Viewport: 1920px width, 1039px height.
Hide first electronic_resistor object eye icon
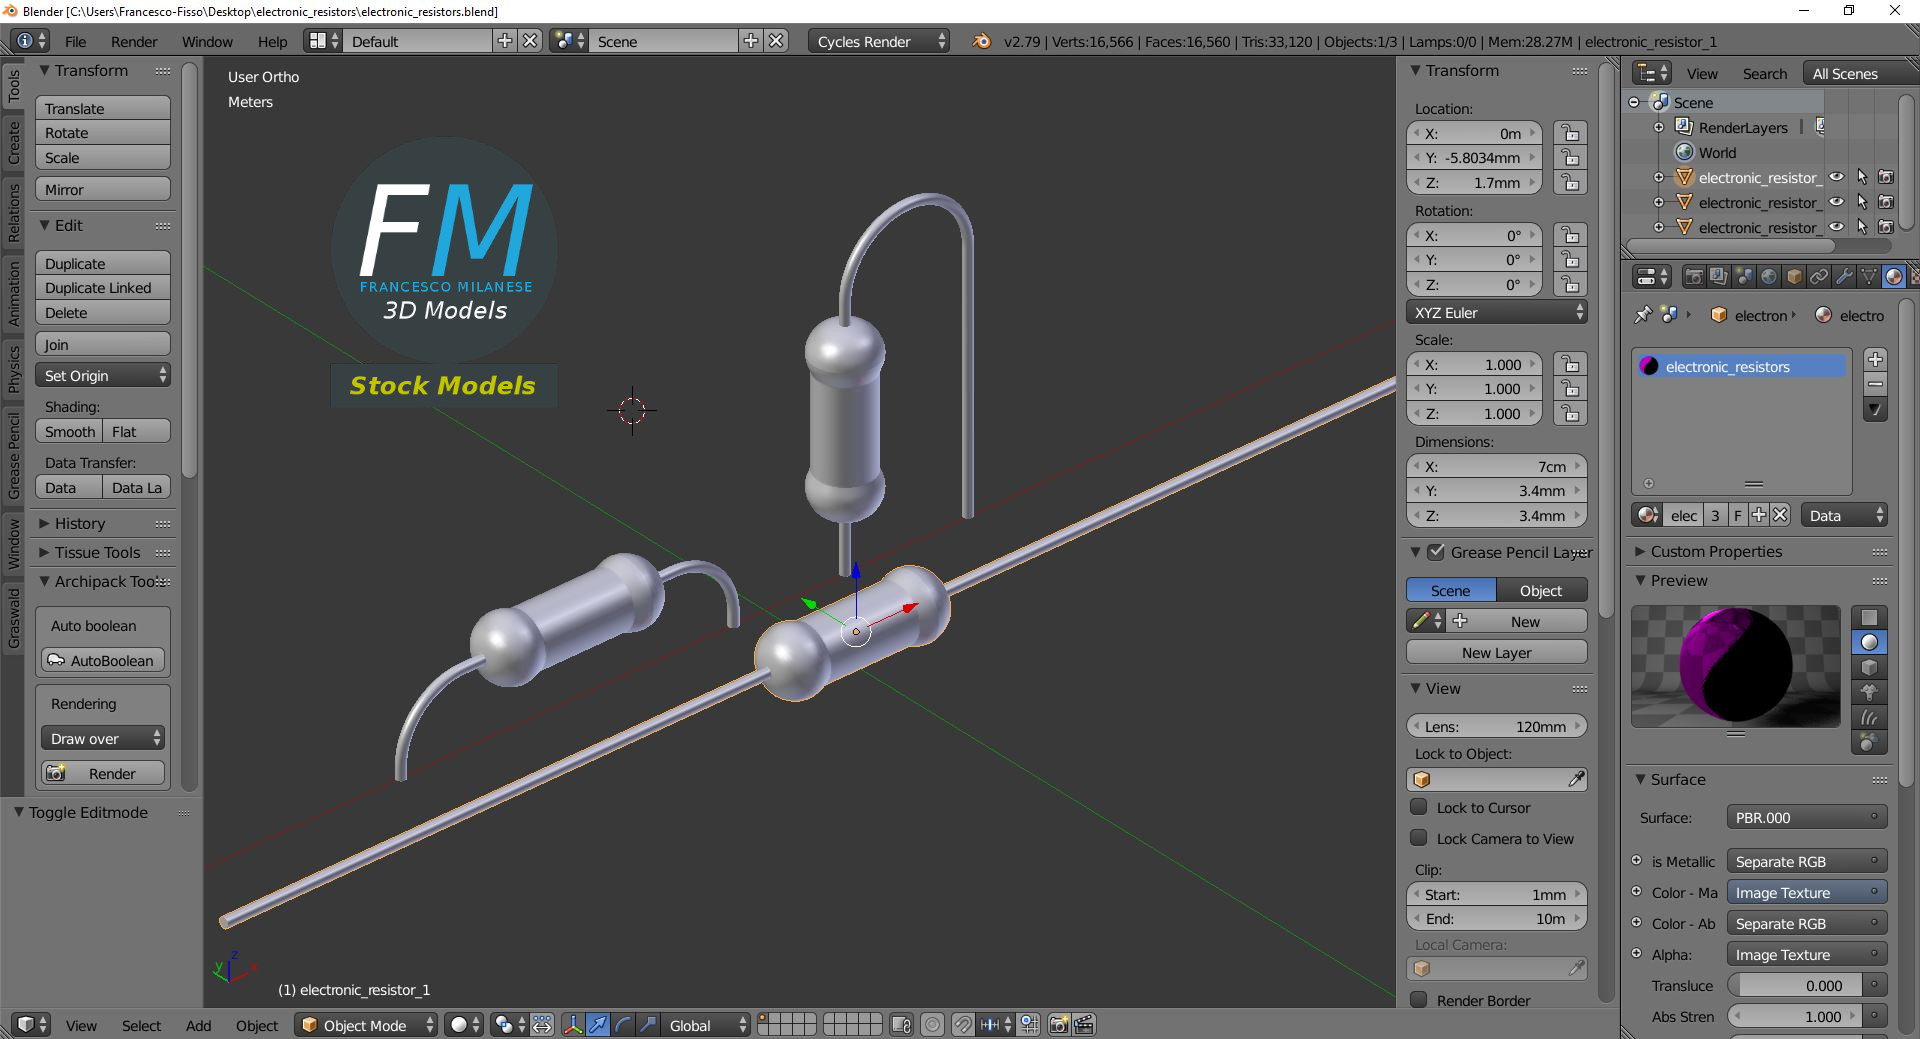tap(1837, 177)
